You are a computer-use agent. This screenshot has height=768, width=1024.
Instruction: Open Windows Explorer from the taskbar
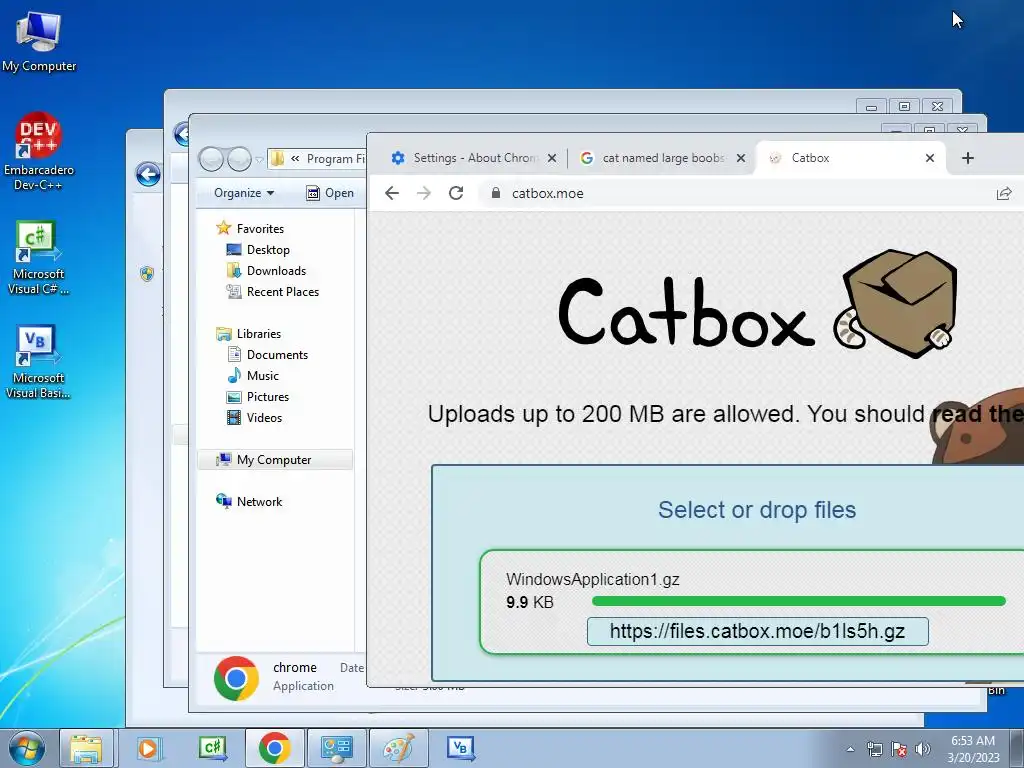[x=86, y=748]
